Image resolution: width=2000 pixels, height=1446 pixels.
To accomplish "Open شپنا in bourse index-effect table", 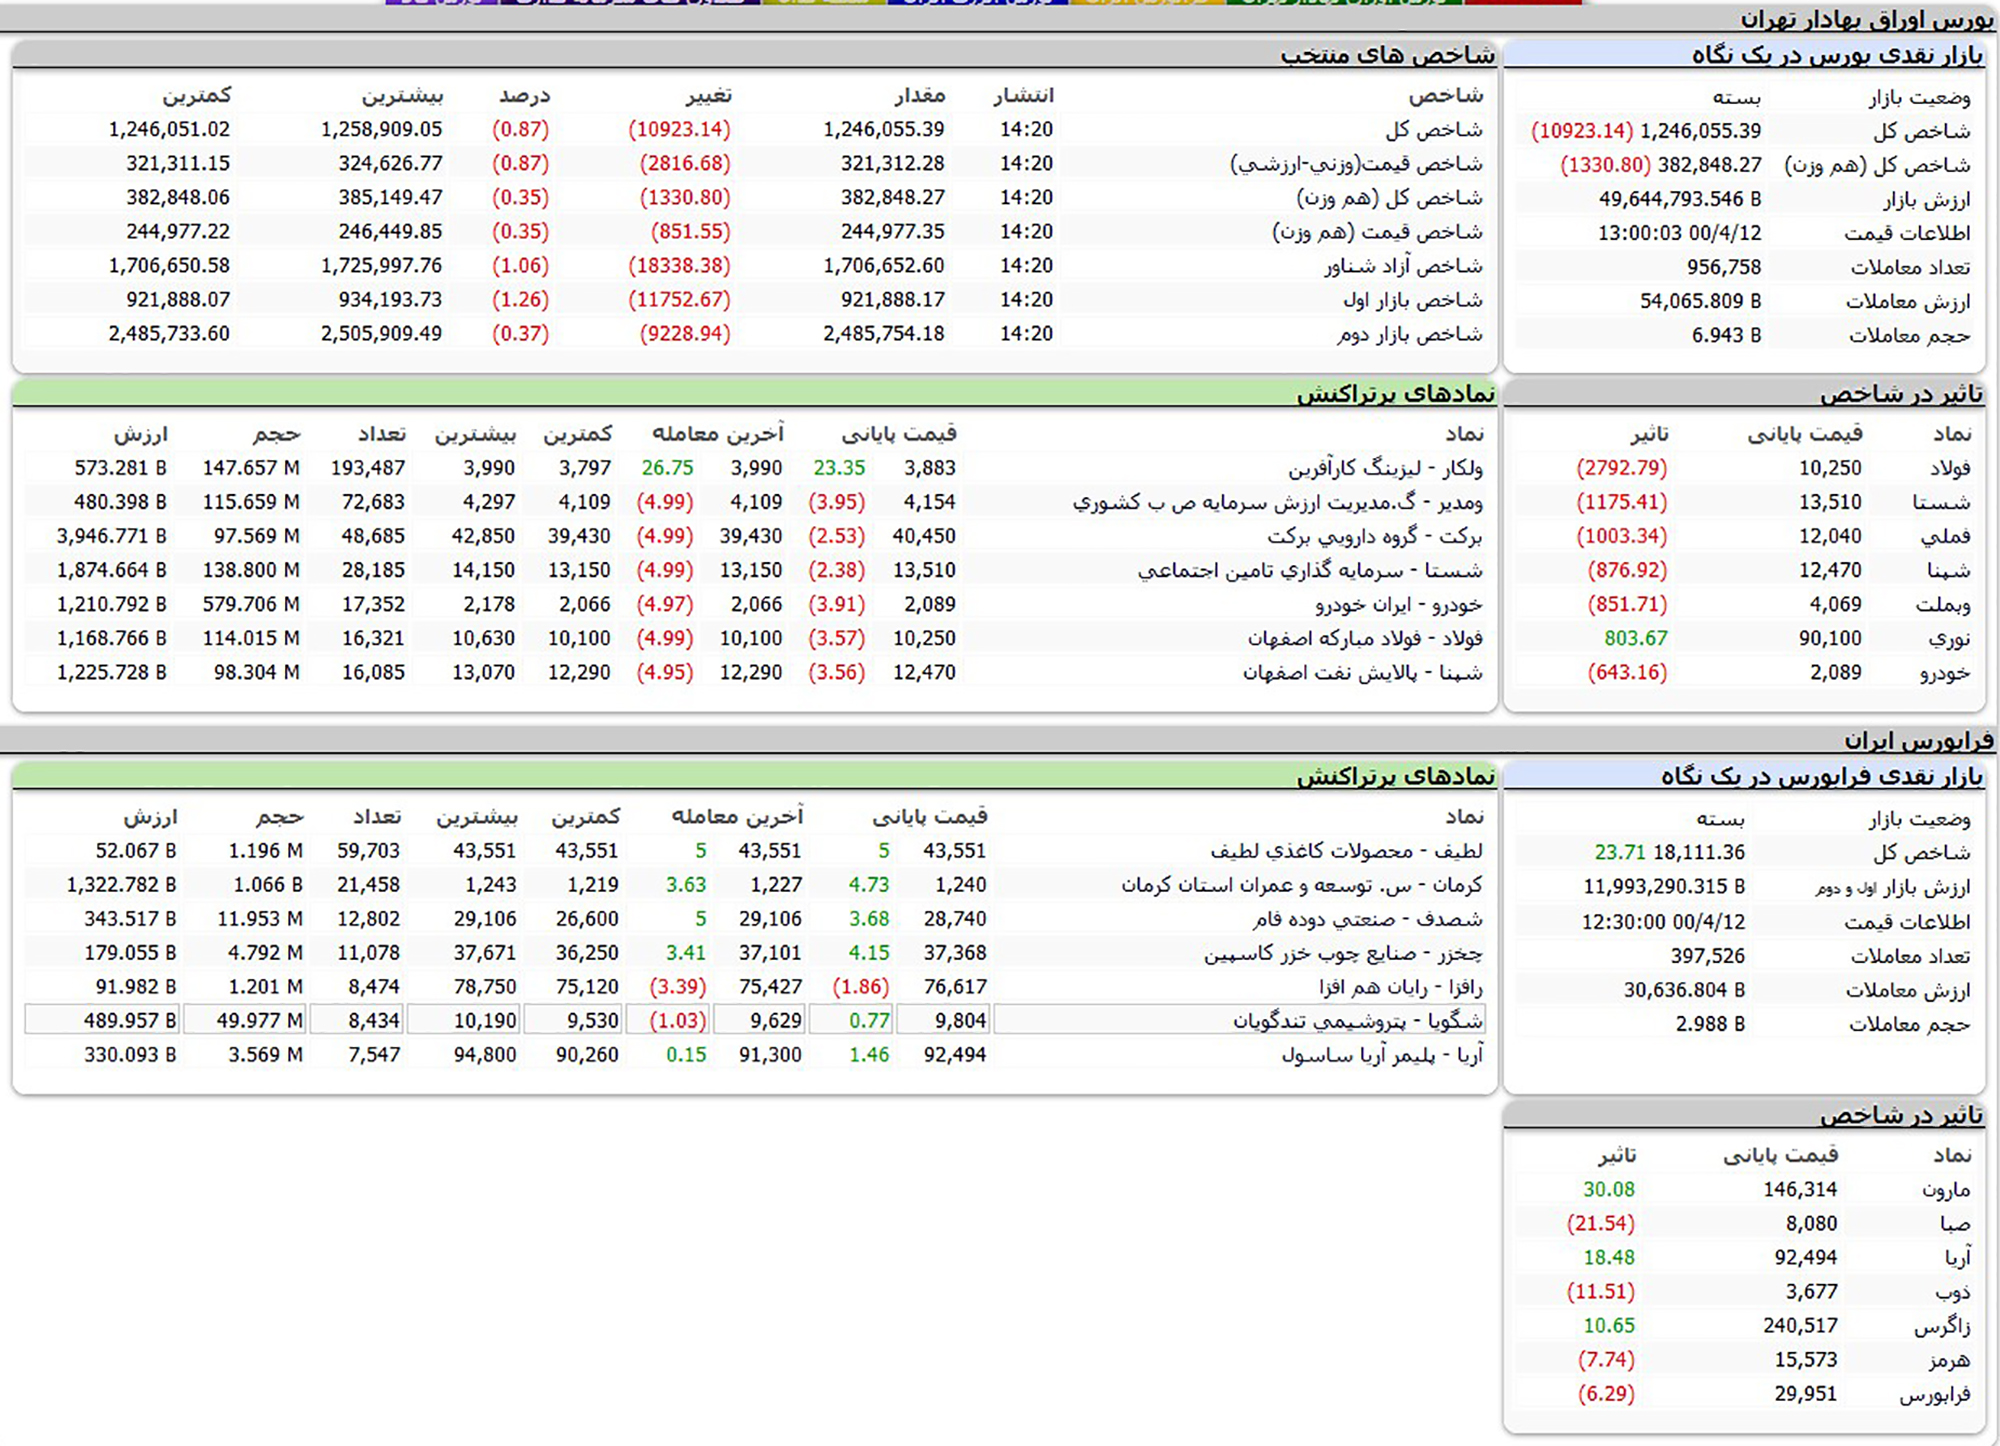I will pos(1949,570).
